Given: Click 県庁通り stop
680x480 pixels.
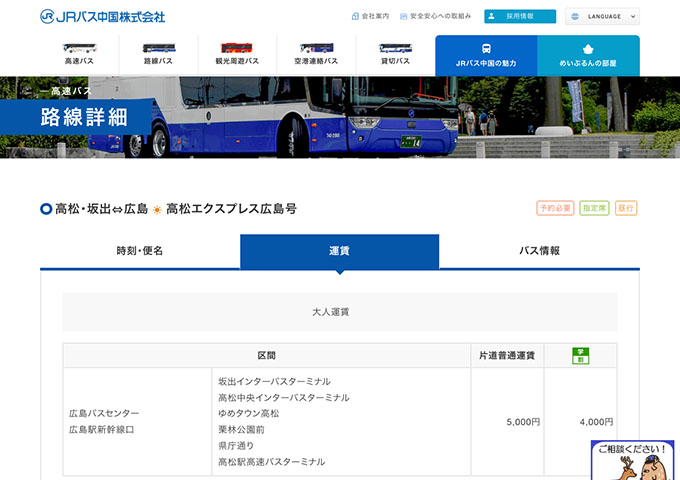Looking at the screenshot, I should point(236,446).
